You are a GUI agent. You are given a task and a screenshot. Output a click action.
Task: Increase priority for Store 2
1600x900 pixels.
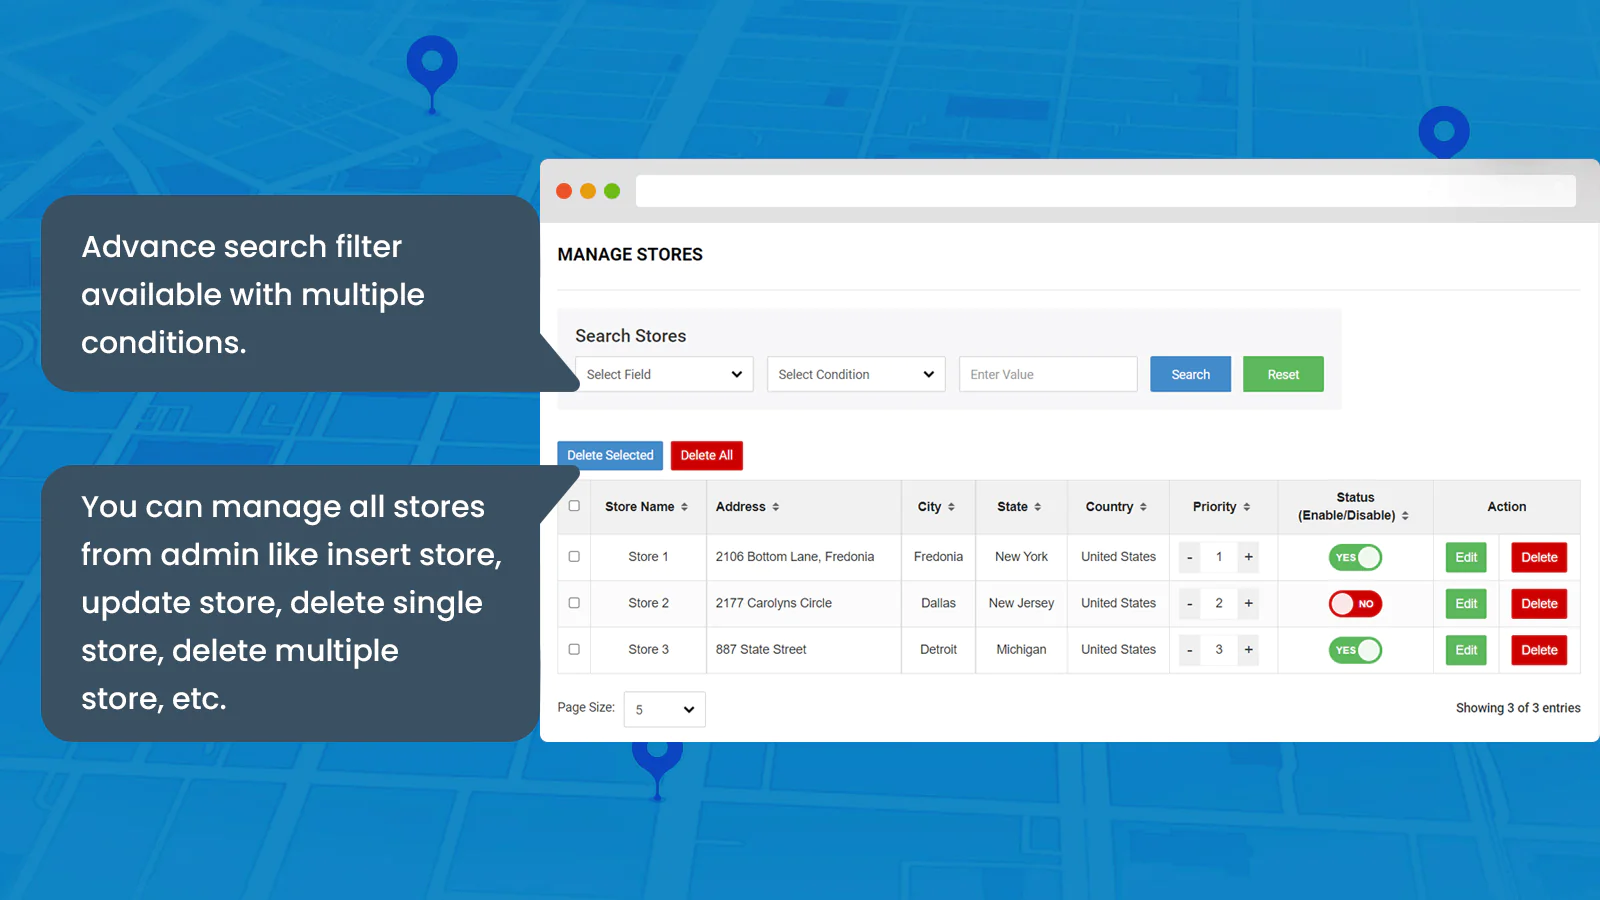pos(1248,604)
